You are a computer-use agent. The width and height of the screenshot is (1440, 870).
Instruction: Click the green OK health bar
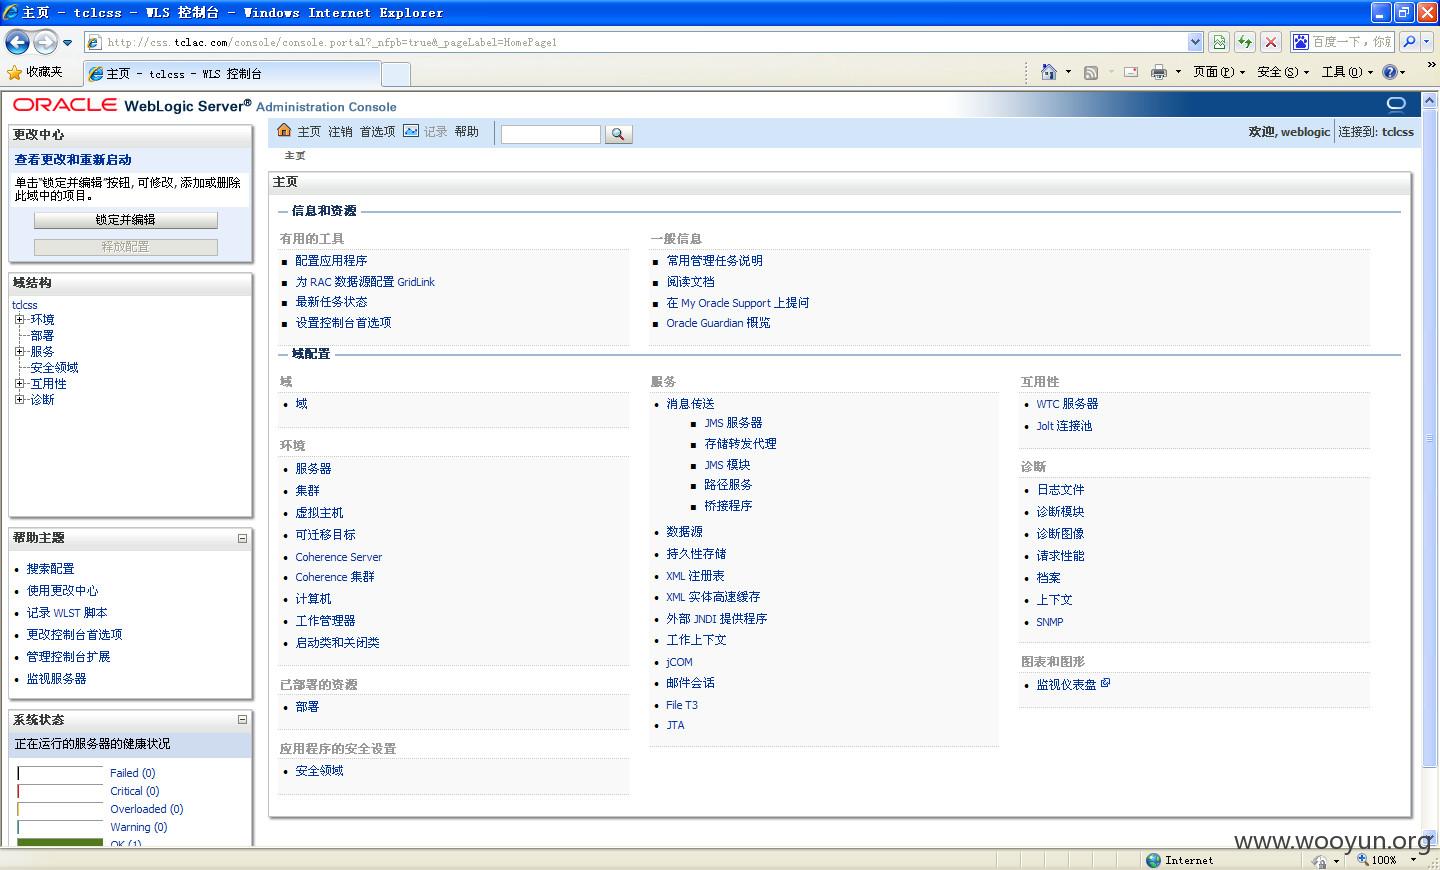click(60, 843)
